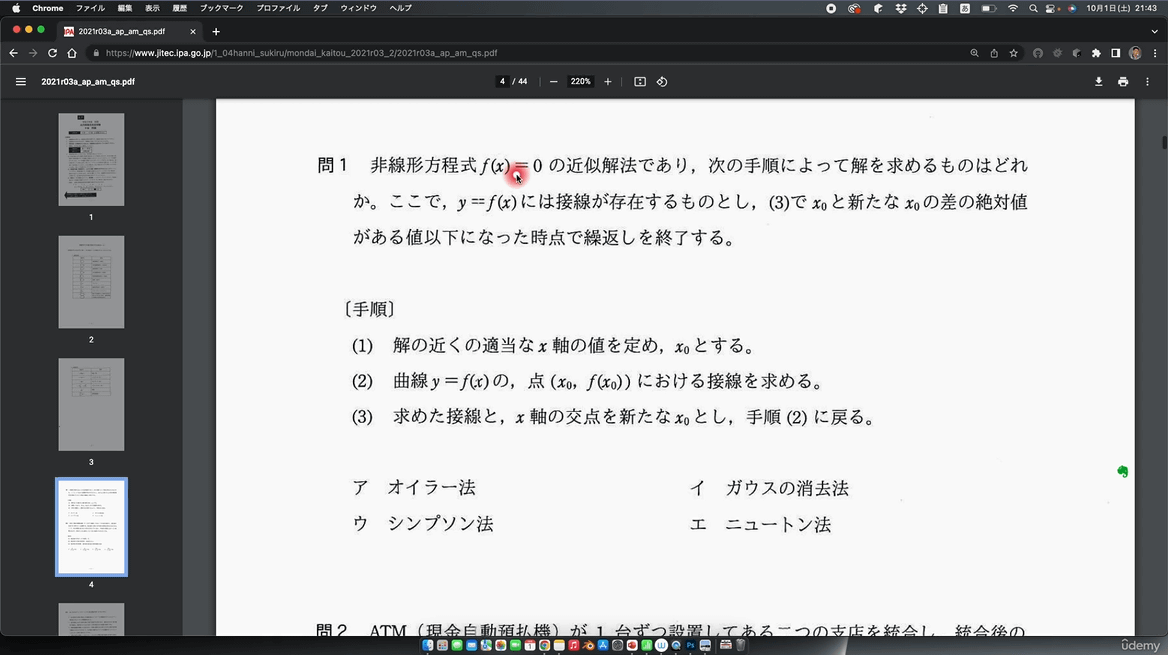Download the PDF file
The height and width of the screenshot is (655, 1168).
[1099, 82]
